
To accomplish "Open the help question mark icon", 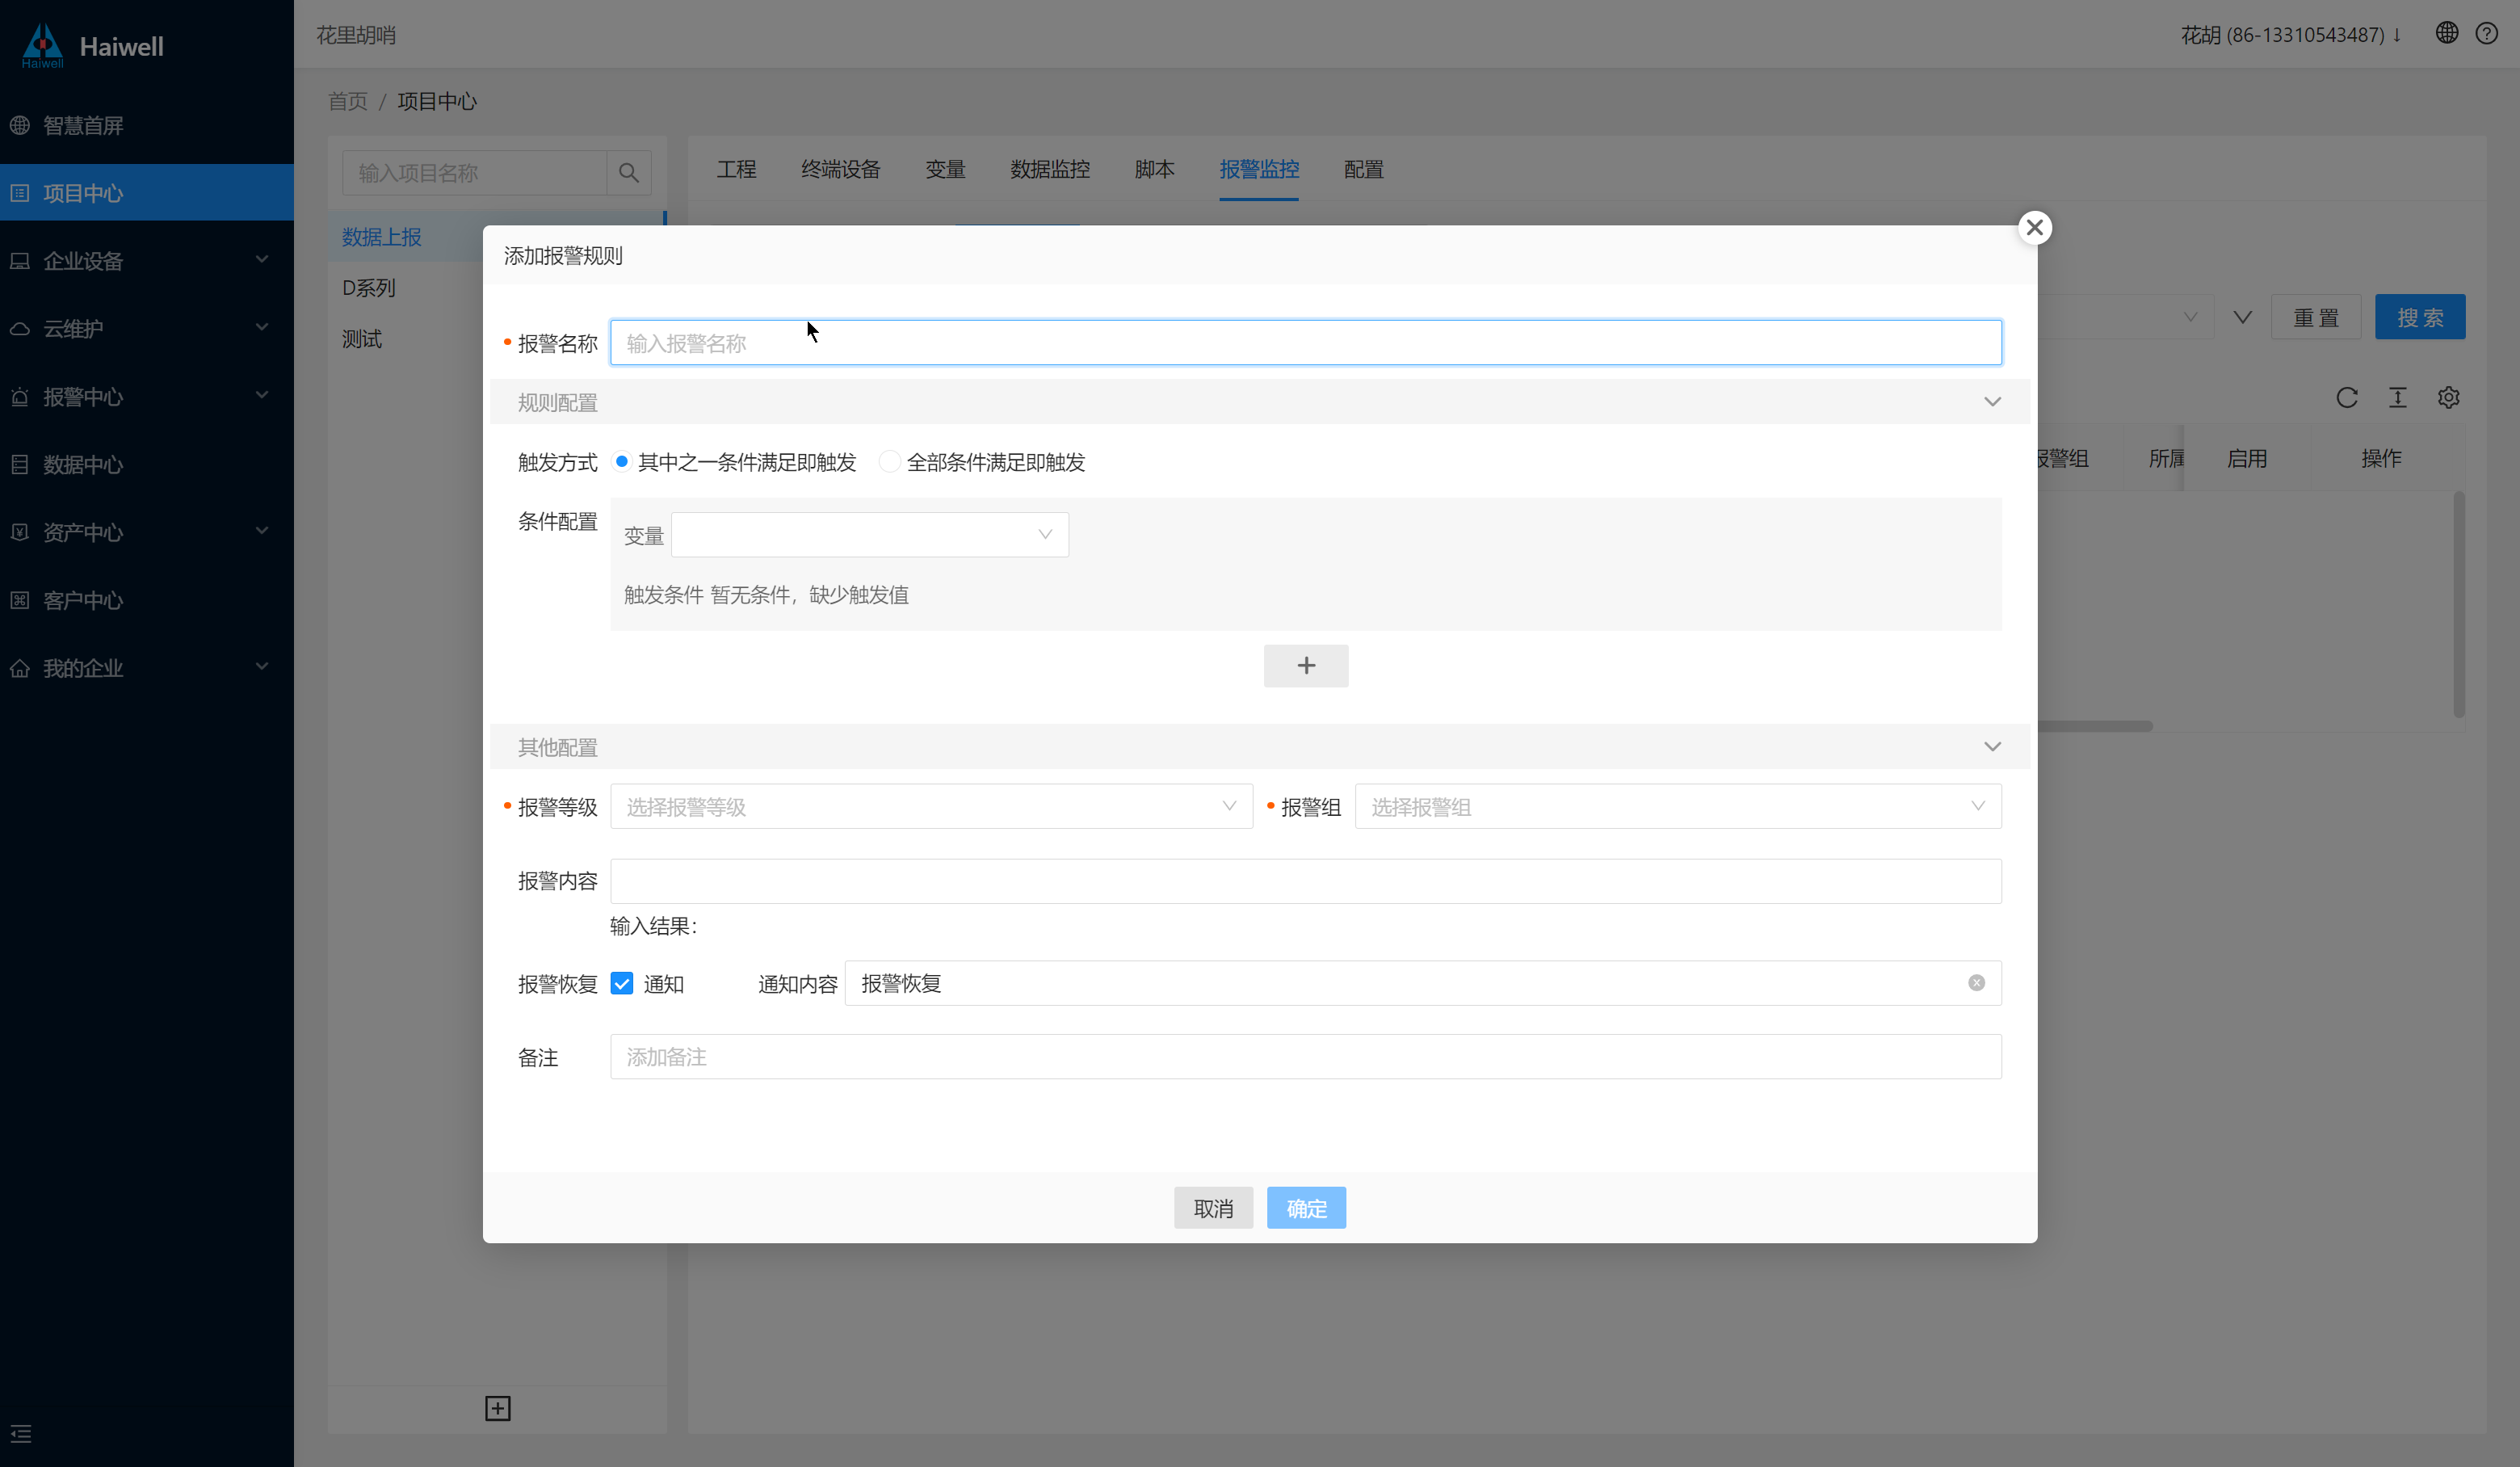I will pos(2487,33).
